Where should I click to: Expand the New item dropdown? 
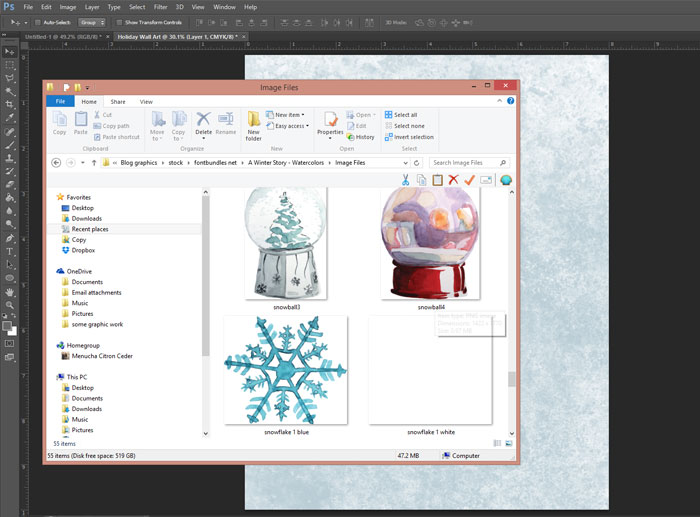pos(303,115)
